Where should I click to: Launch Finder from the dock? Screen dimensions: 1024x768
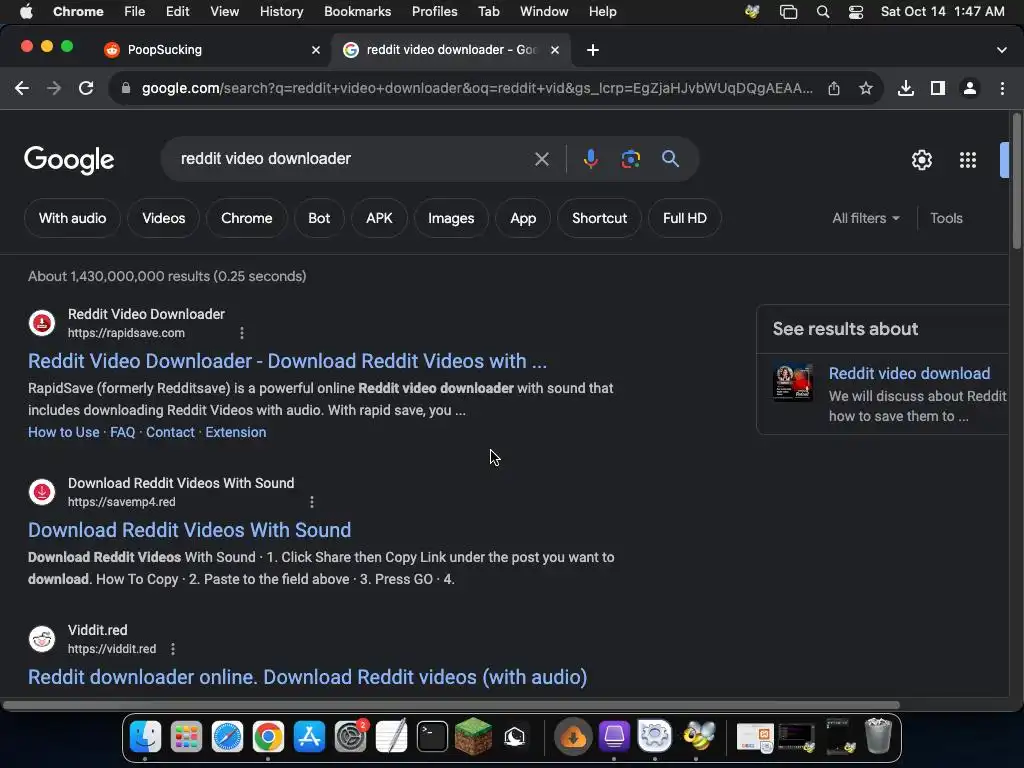[145, 737]
